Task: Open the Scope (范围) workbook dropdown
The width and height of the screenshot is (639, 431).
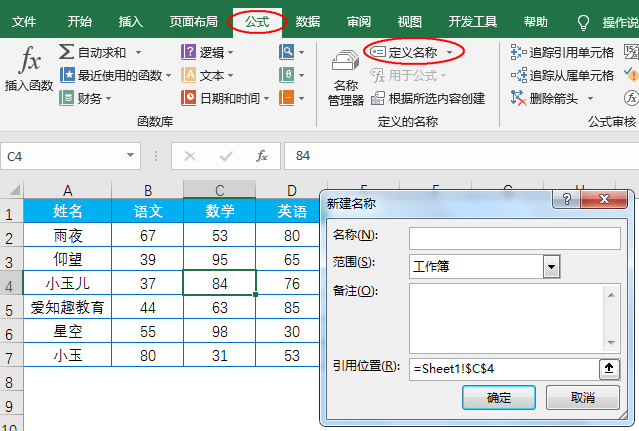Action: 551,267
